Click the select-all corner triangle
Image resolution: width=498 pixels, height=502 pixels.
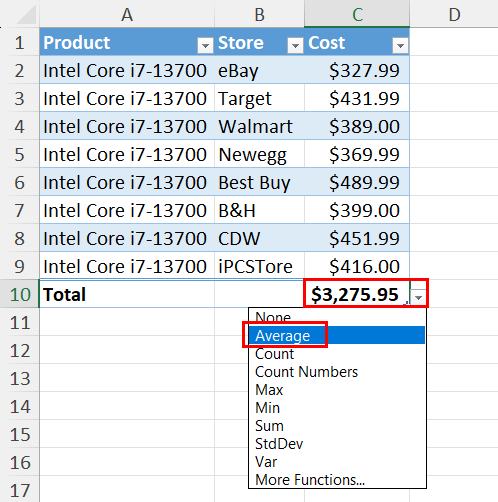[26, 14]
